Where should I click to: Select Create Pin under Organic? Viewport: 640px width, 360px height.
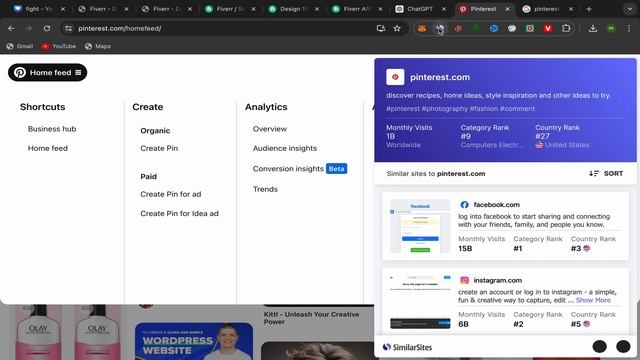(x=159, y=148)
